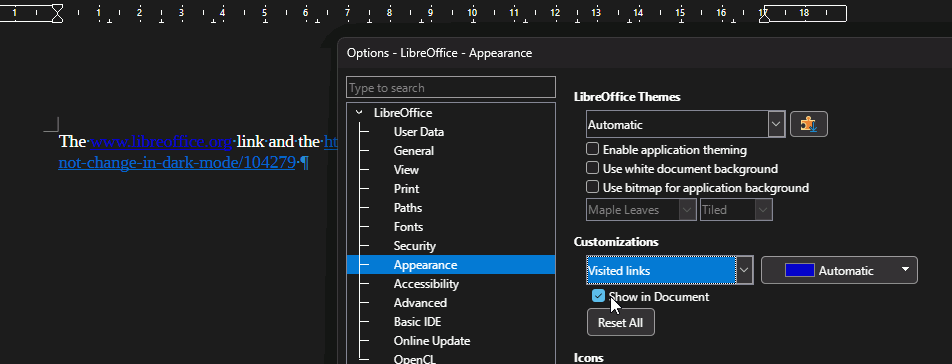Click the word 'The' in the document
This screenshot has height=364, width=952.
(x=72, y=141)
